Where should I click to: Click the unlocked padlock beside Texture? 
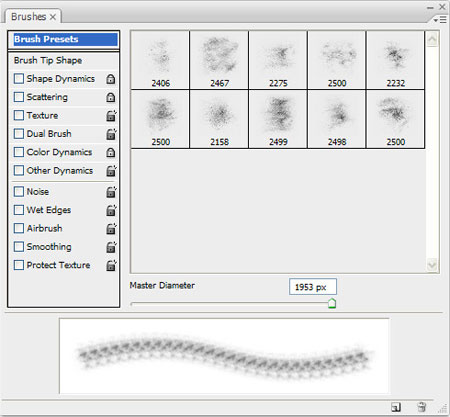point(111,116)
